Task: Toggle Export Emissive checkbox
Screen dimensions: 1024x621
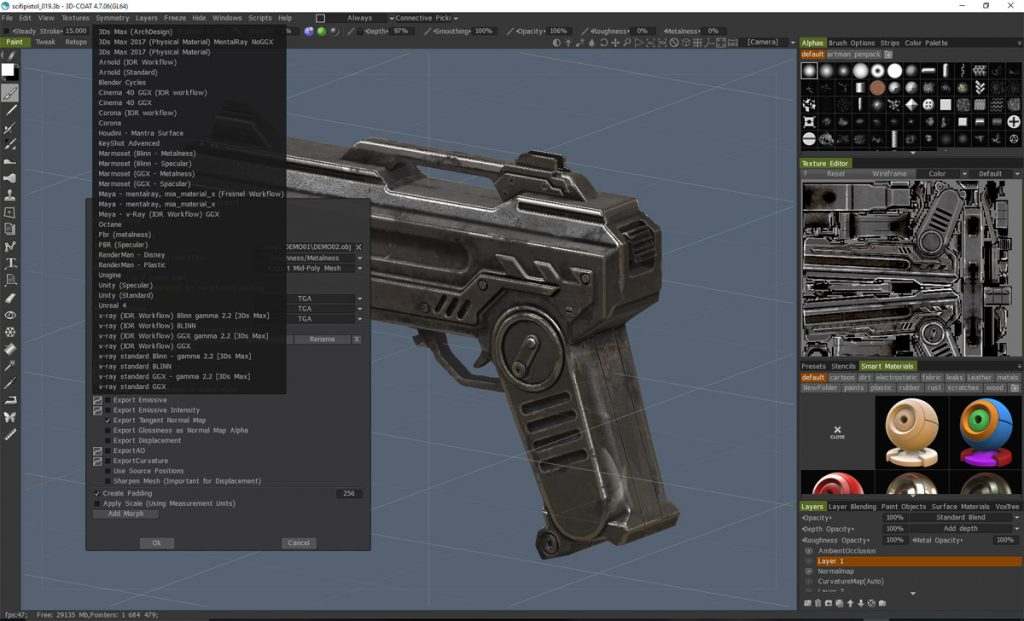Action: 108,400
